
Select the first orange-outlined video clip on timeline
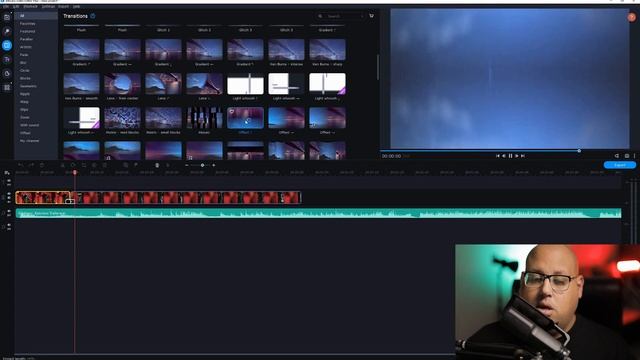pos(42,198)
